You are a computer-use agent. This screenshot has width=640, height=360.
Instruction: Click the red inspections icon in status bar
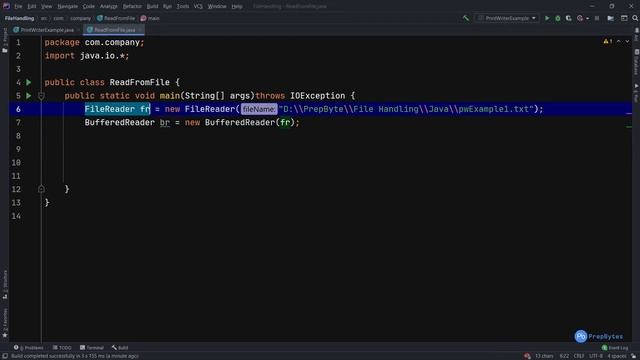click(527, 356)
